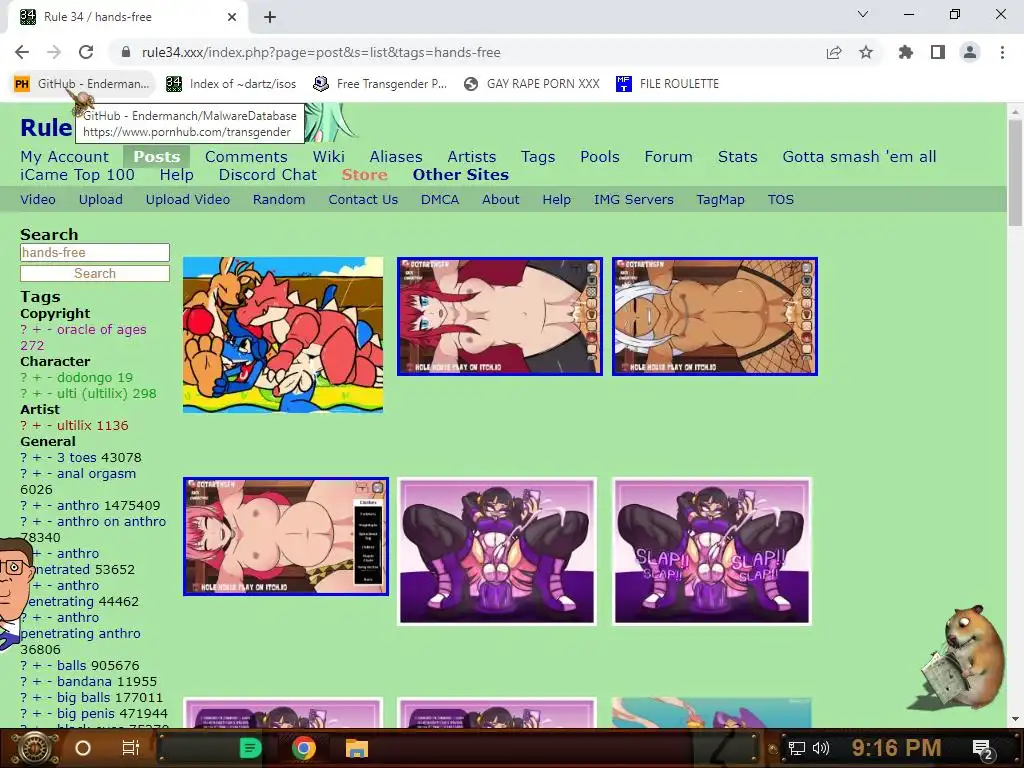The image size is (1024, 768).
Task: Open Help next to iCame Top 100
Action: (176, 175)
